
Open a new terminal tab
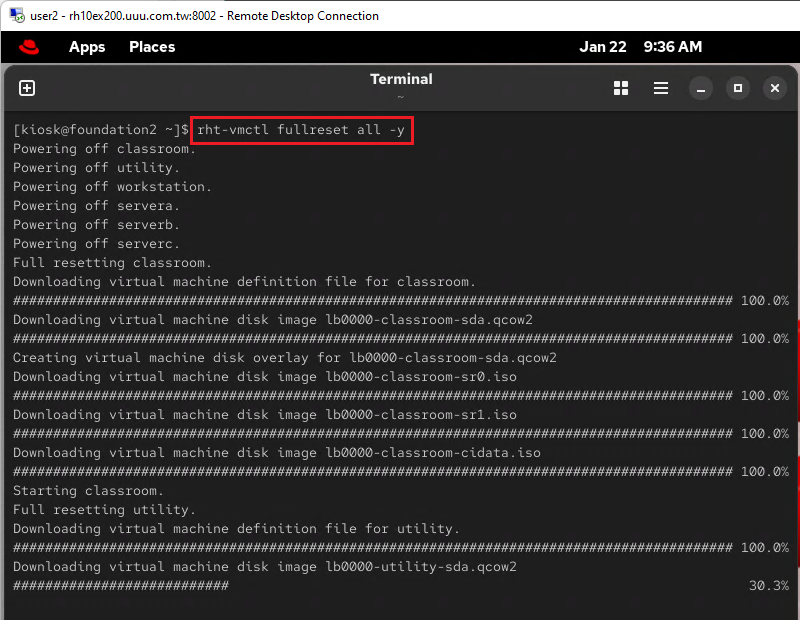pos(27,88)
